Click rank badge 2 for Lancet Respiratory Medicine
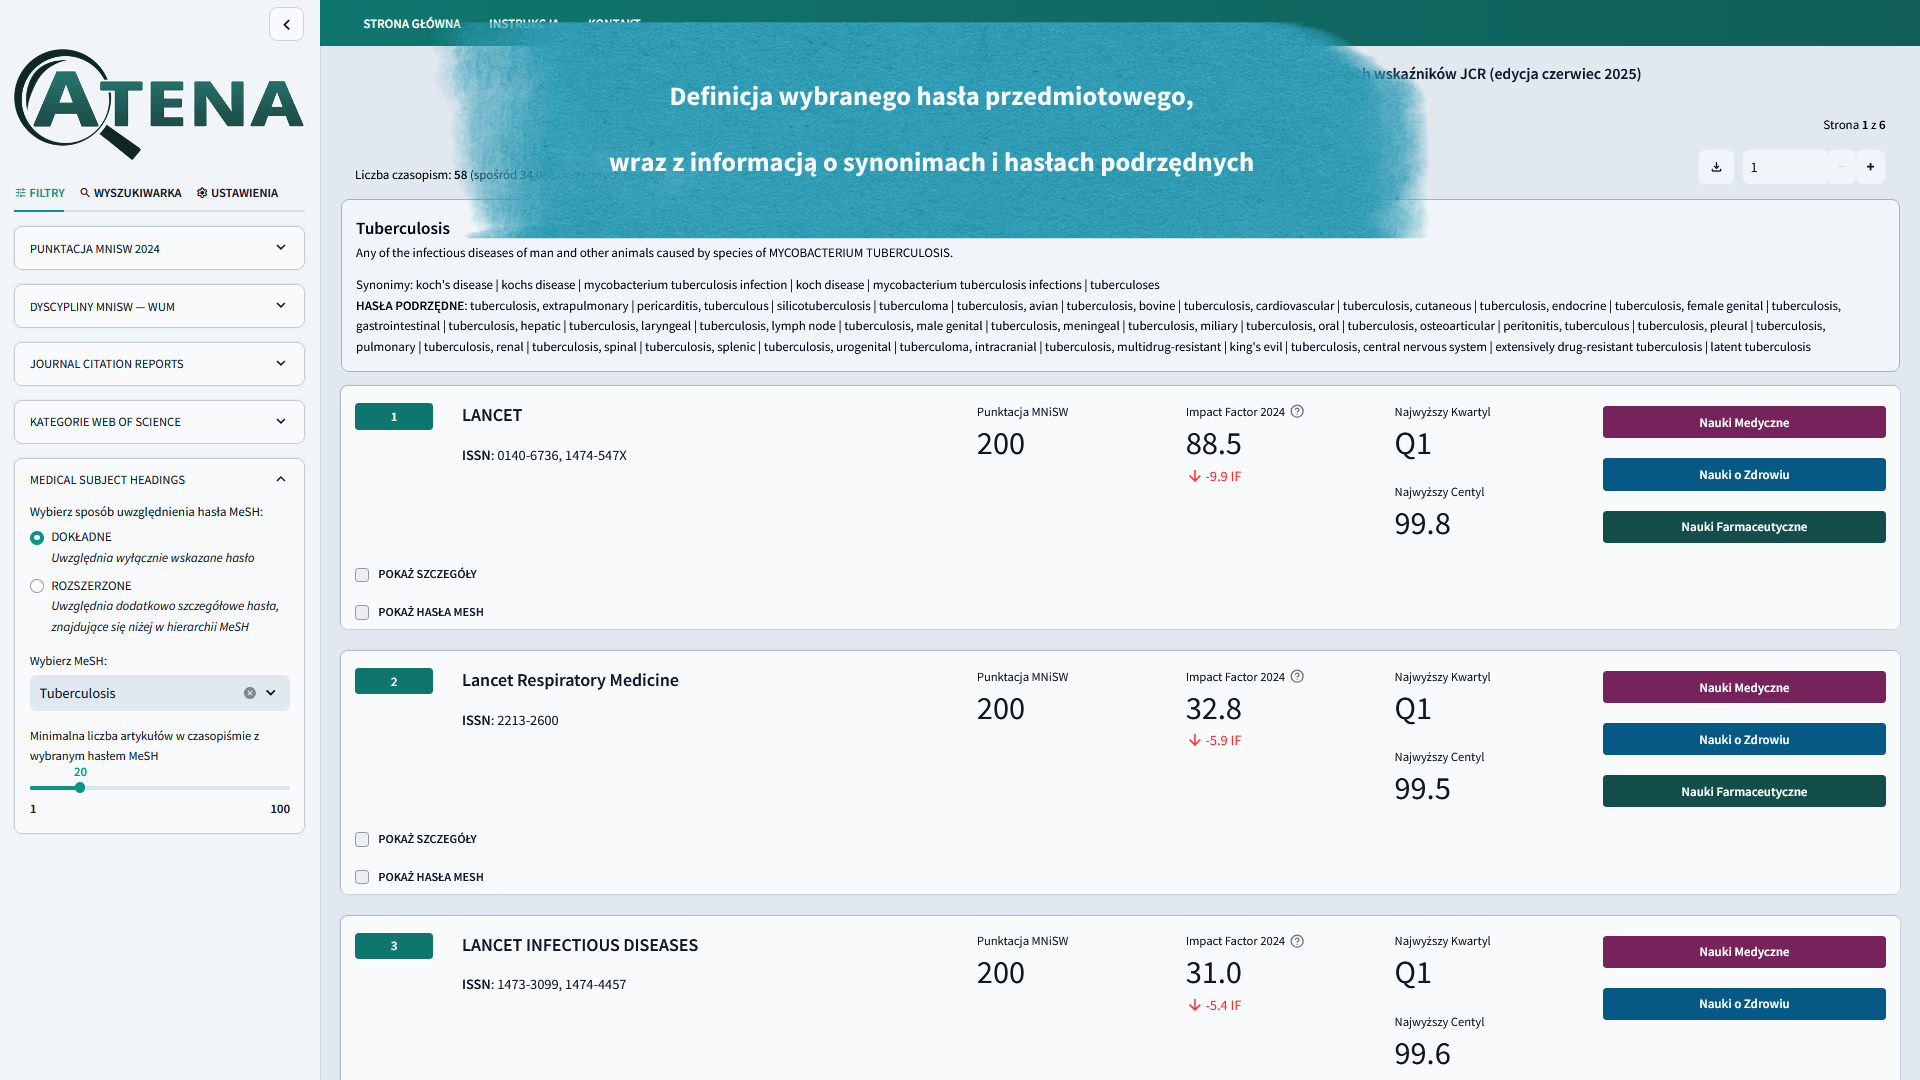The image size is (1920, 1080). click(x=394, y=681)
